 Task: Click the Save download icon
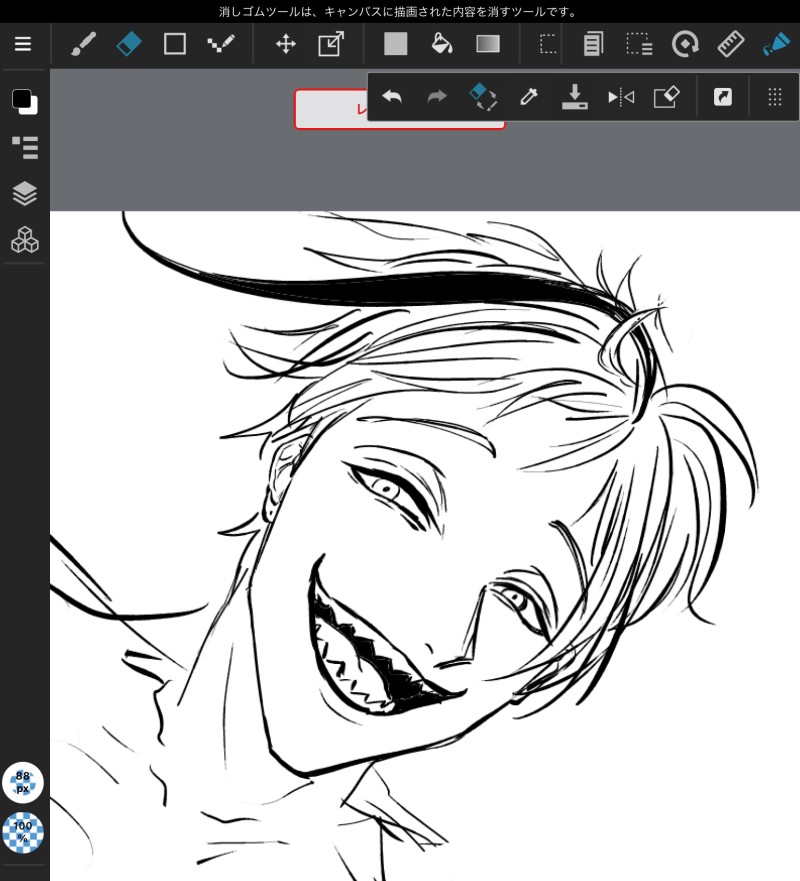coord(575,97)
